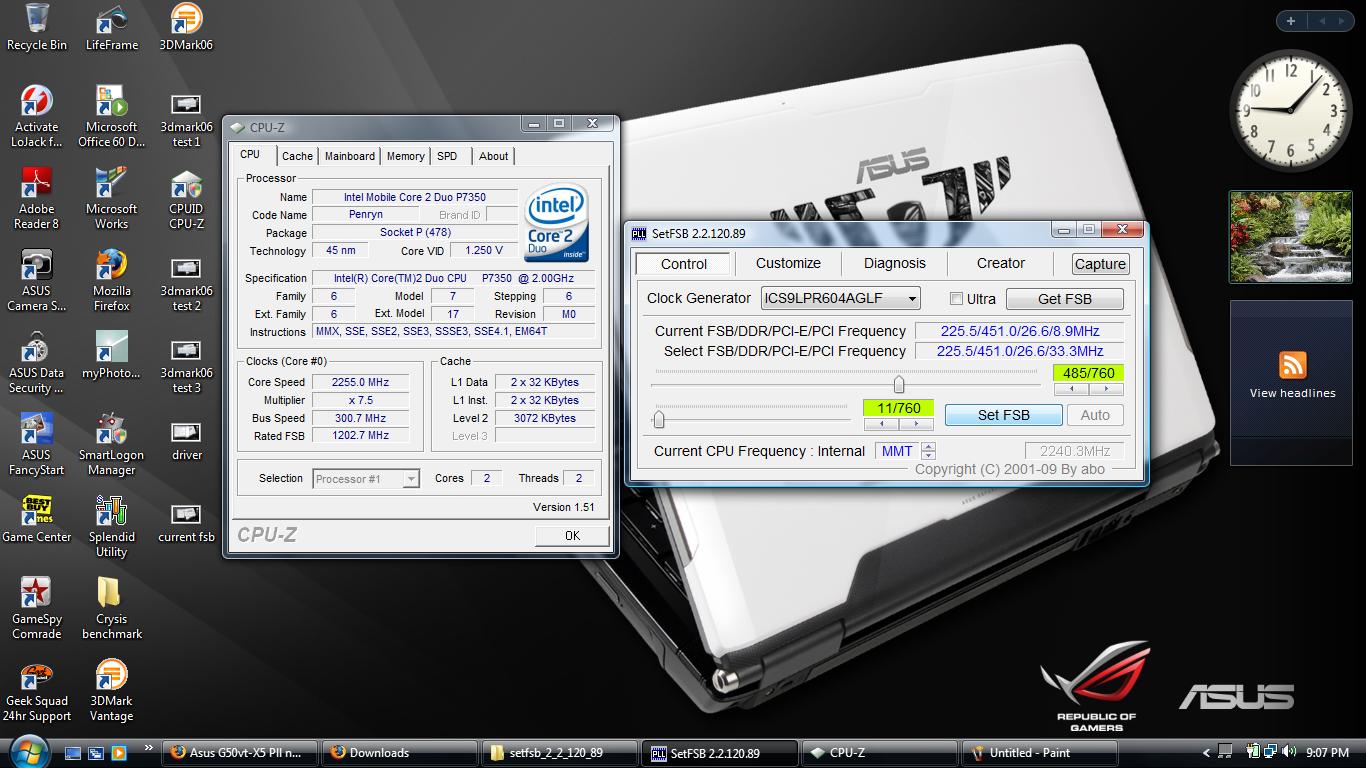Select the 3dmark06 test 1 file icon
The height and width of the screenshot is (768, 1366).
[x=186, y=117]
